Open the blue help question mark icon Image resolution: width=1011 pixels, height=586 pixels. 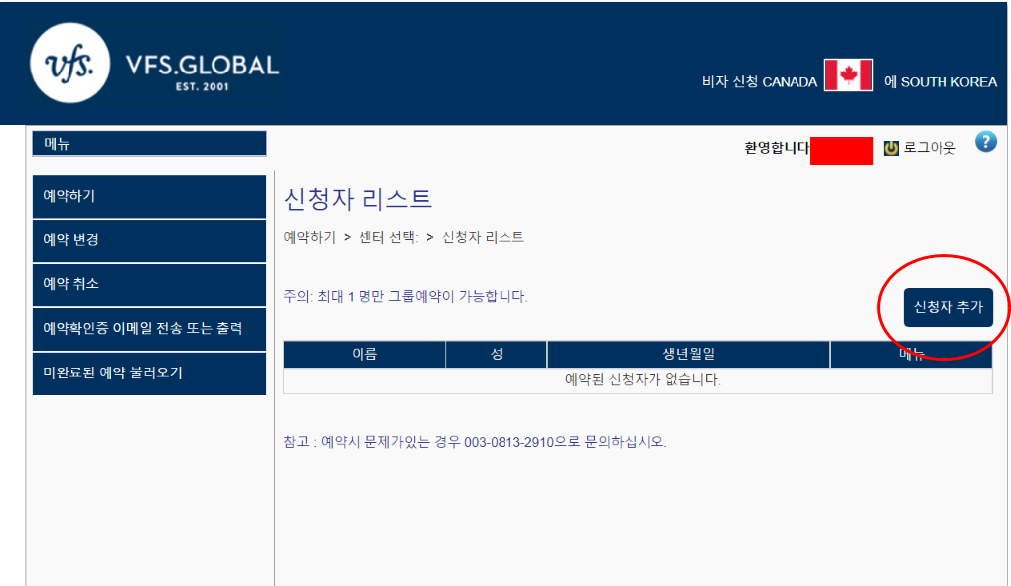tap(985, 142)
